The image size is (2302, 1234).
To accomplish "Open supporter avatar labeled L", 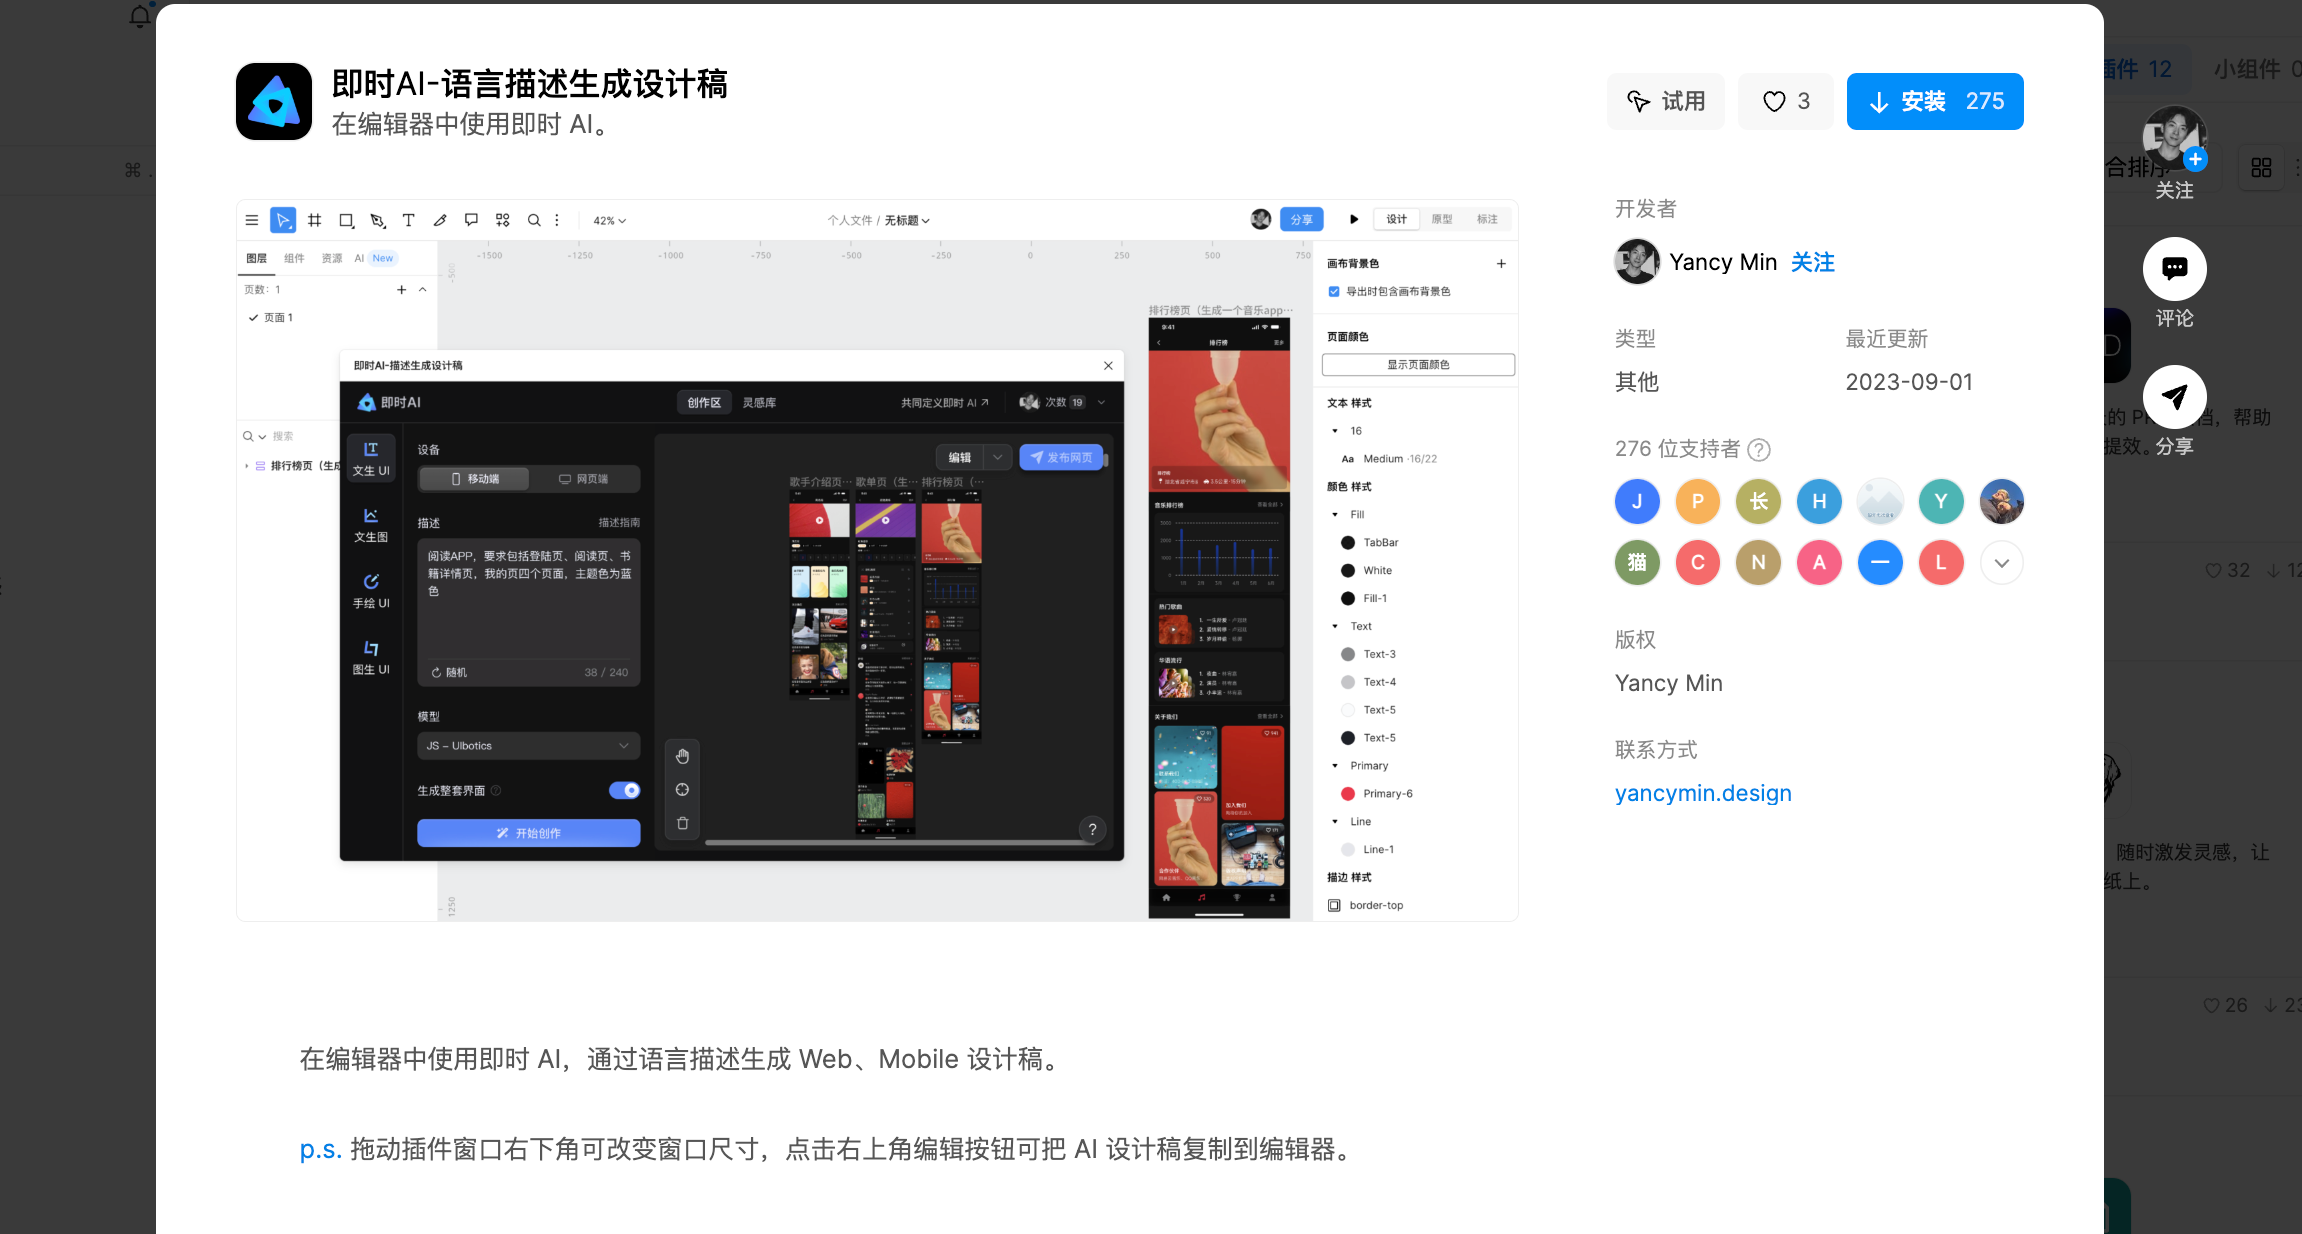I will click(x=1941, y=563).
